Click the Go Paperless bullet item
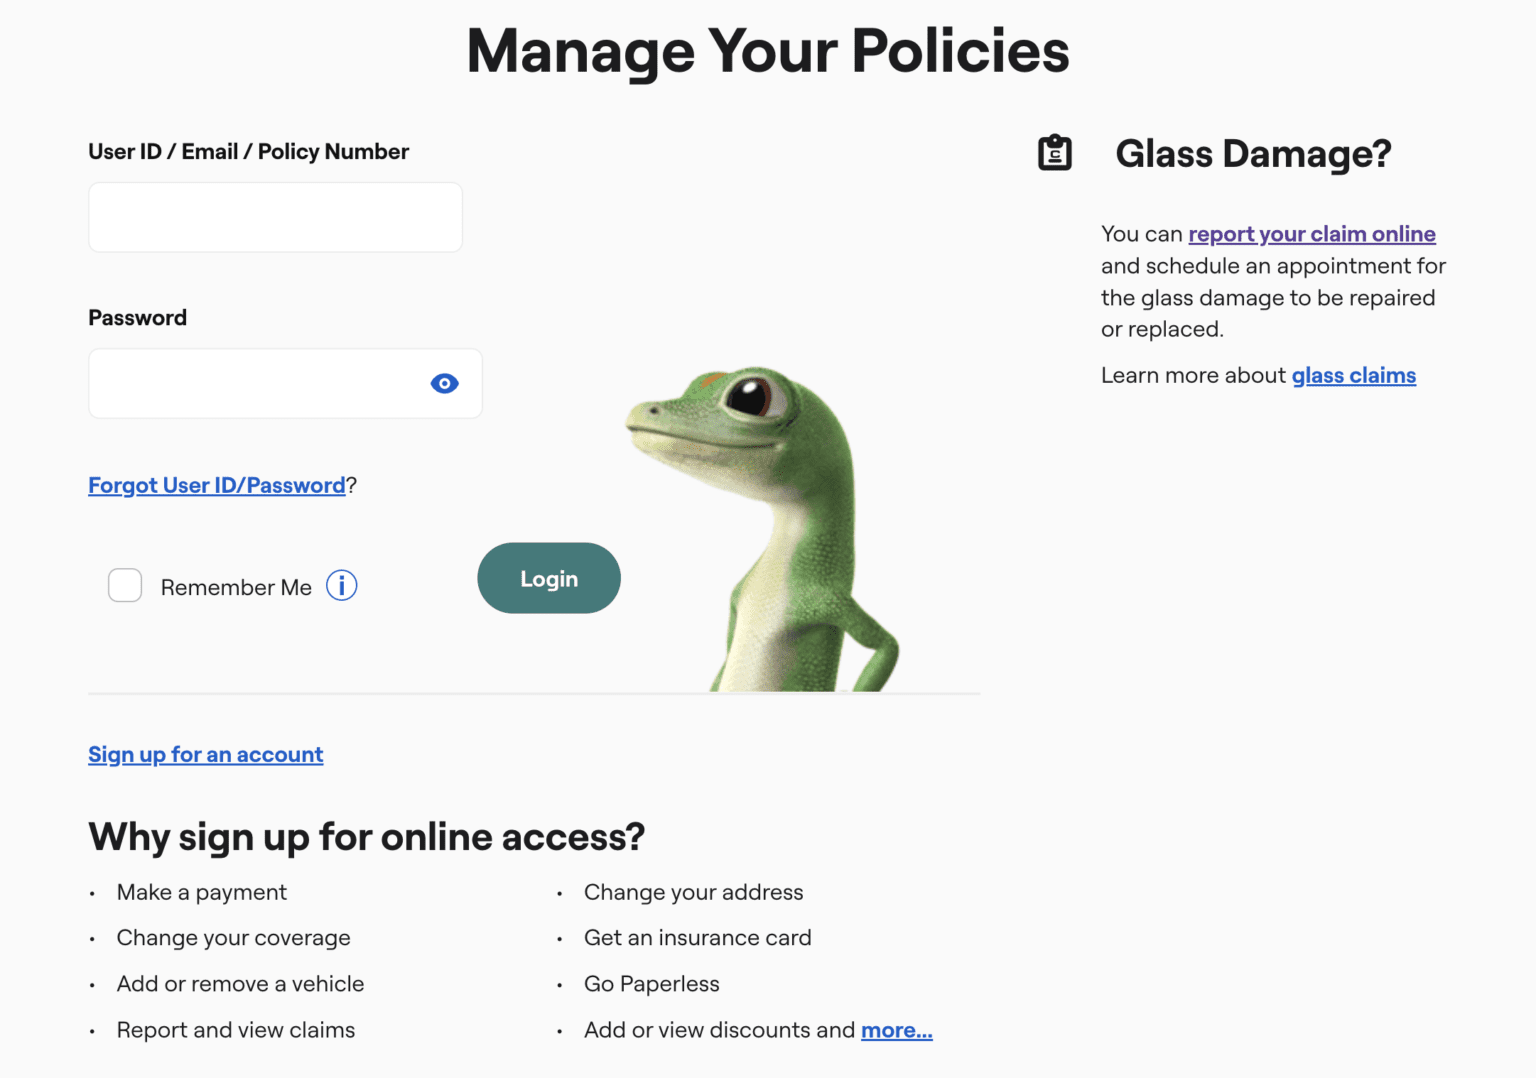Image resolution: width=1536 pixels, height=1078 pixels. tap(651, 983)
